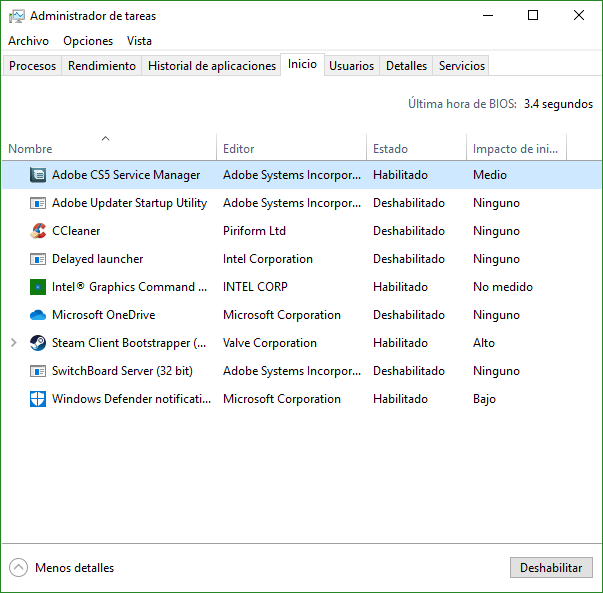Click the Última hora de BIOS label
Screen dimensions: 603x593
[x=462, y=104]
